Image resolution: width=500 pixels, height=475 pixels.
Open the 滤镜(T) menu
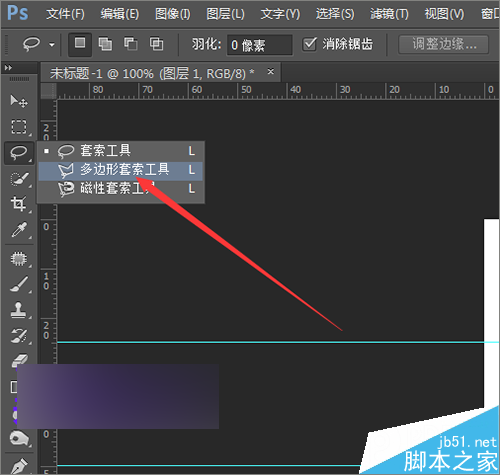click(x=389, y=14)
